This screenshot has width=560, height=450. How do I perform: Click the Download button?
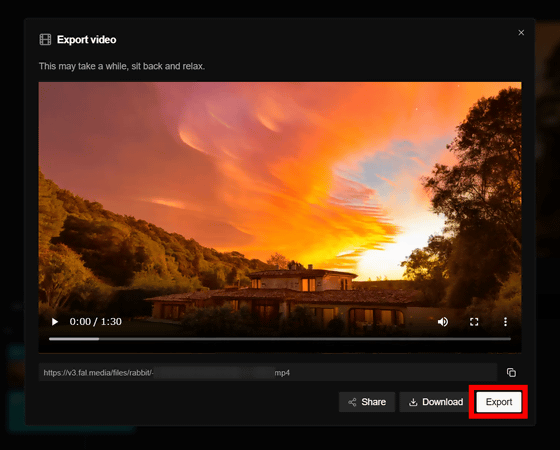coord(436,402)
